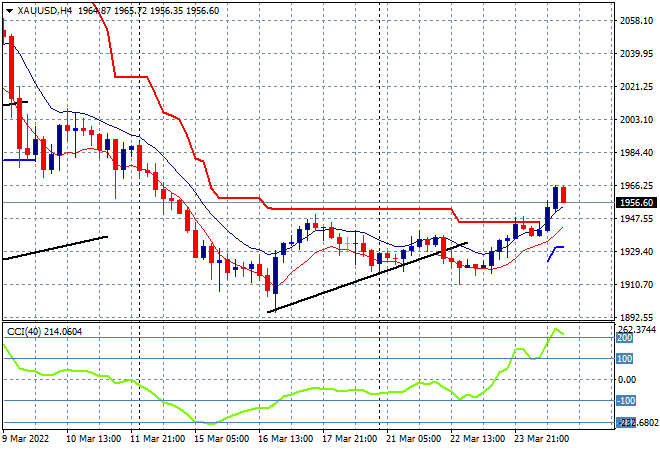Image resolution: width=660 pixels, height=450 pixels.
Task: Select the black rising trendline under 16-22 March lows
Action: click(x=367, y=277)
